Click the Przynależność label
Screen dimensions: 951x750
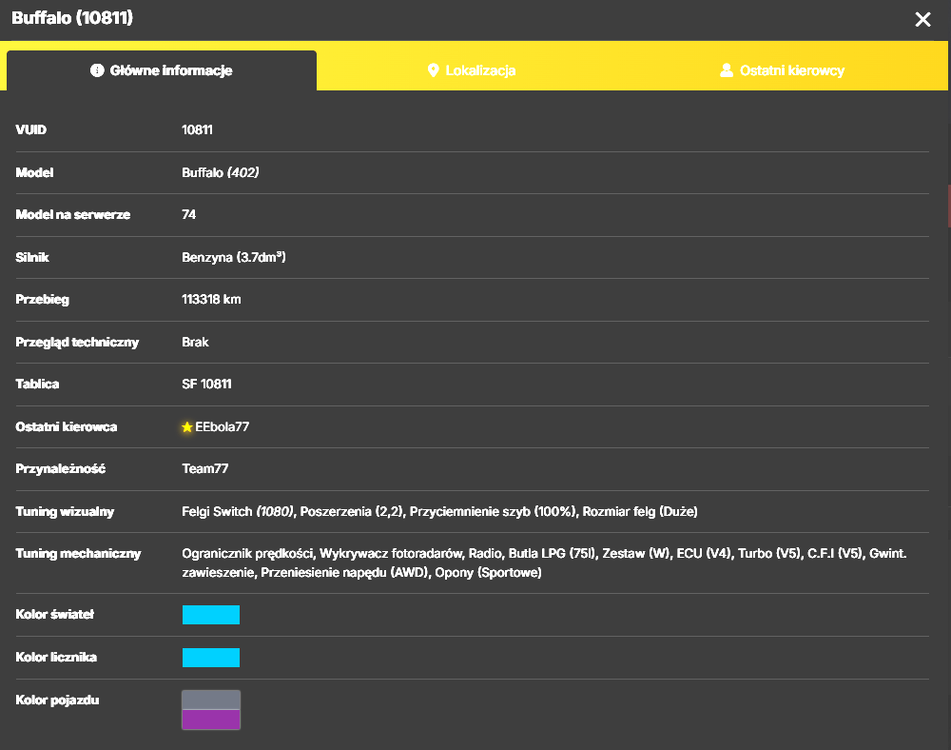pyautogui.click(x=60, y=469)
